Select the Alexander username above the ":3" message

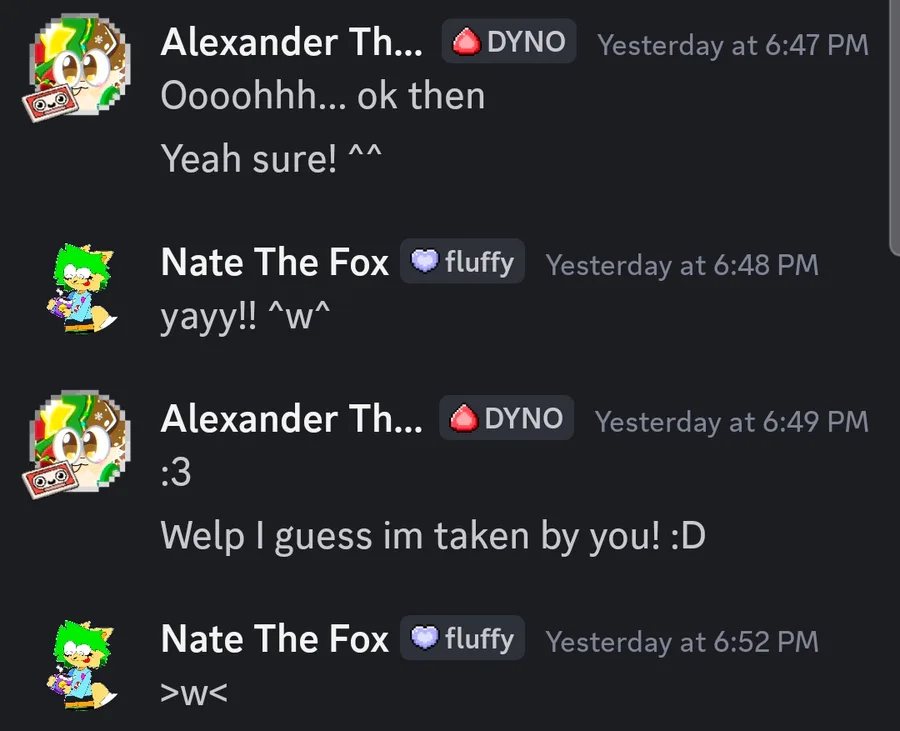(291, 419)
